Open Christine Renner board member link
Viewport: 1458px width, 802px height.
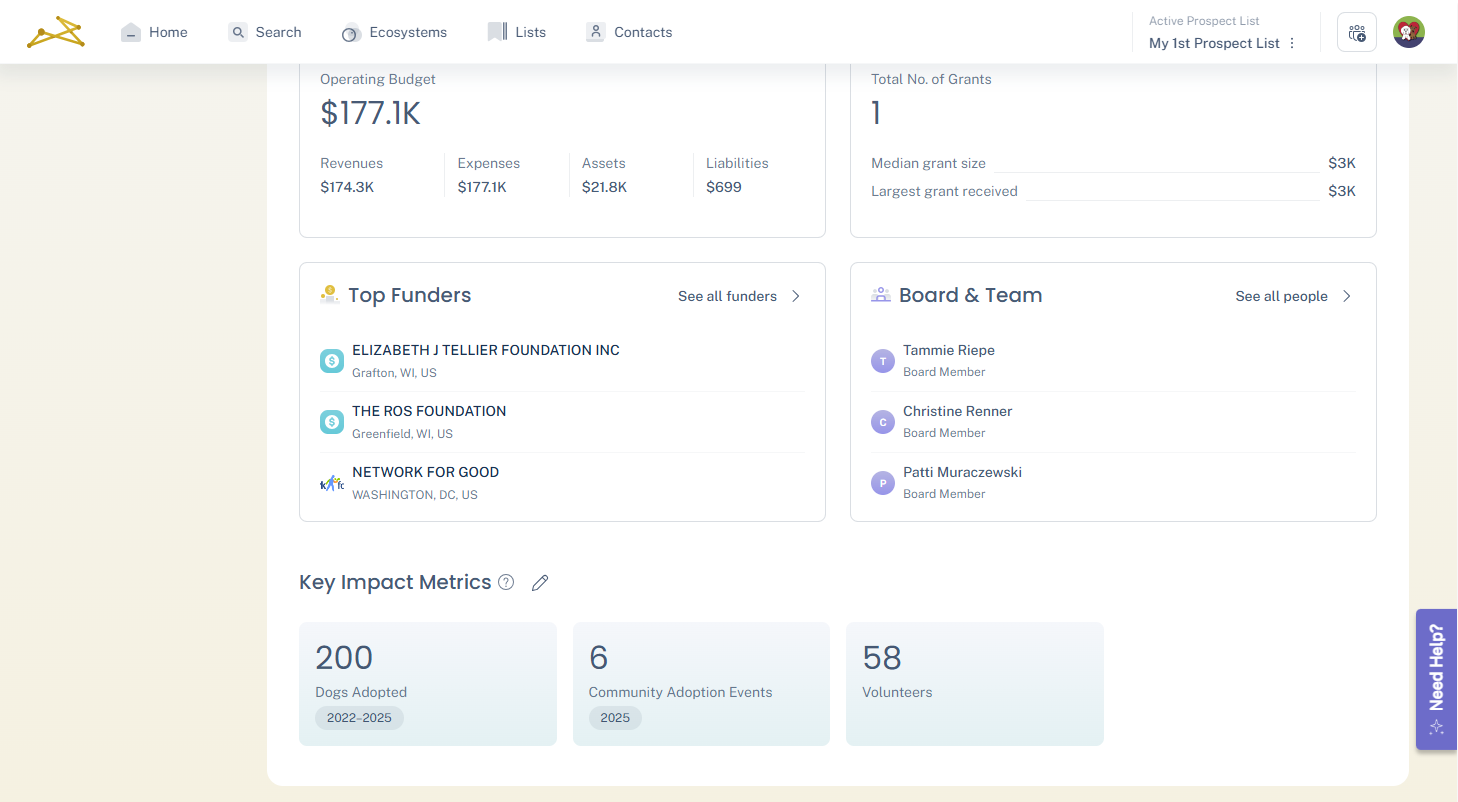pyautogui.click(x=957, y=411)
